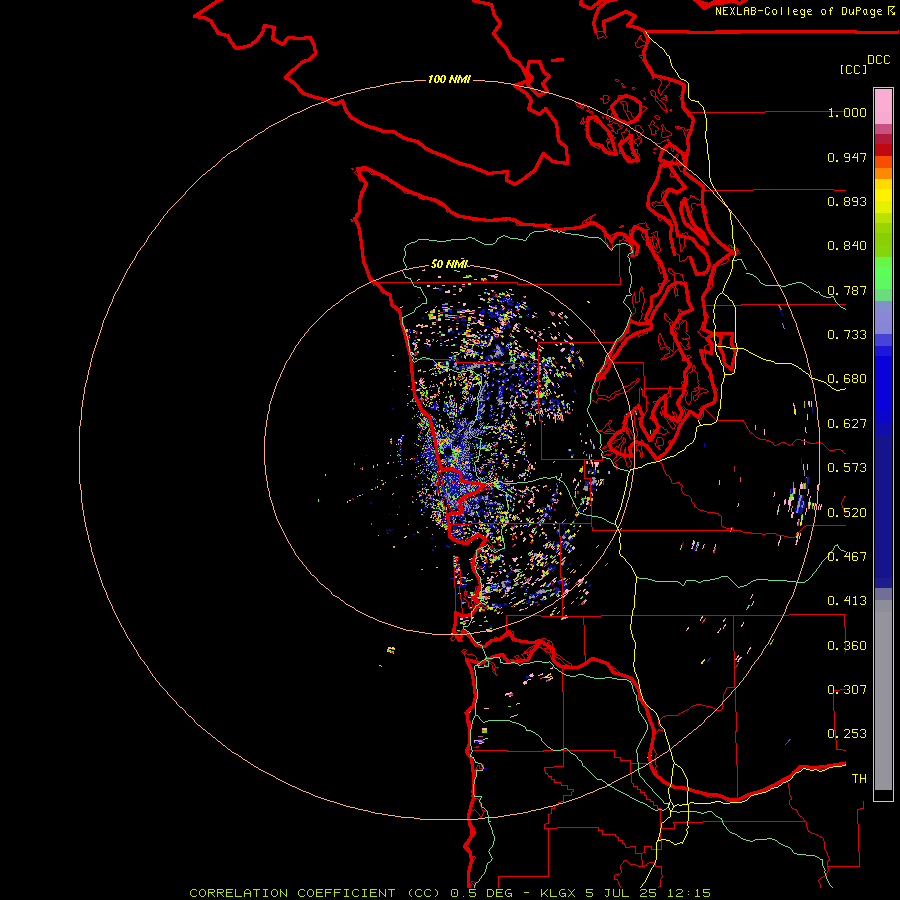Click the 0.413 color scale value
The width and height of the screenshot is (900, 900).
(x=847, y=601)
